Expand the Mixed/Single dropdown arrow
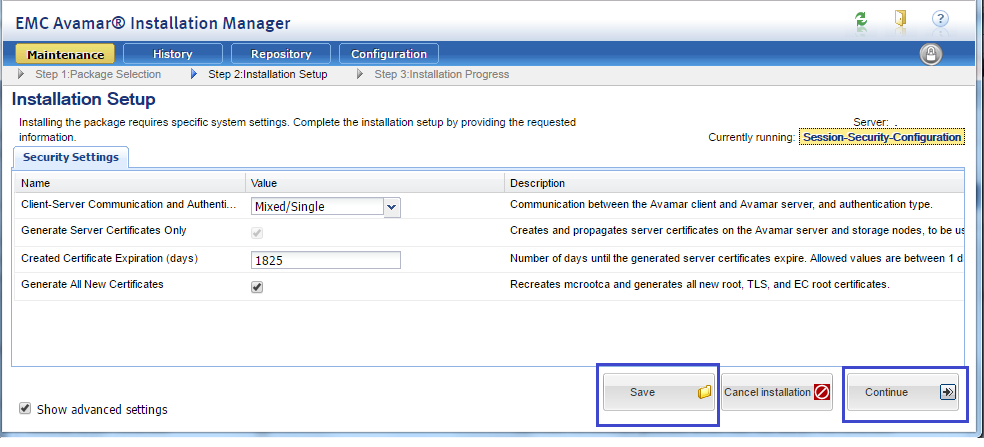 pos(392,207)
